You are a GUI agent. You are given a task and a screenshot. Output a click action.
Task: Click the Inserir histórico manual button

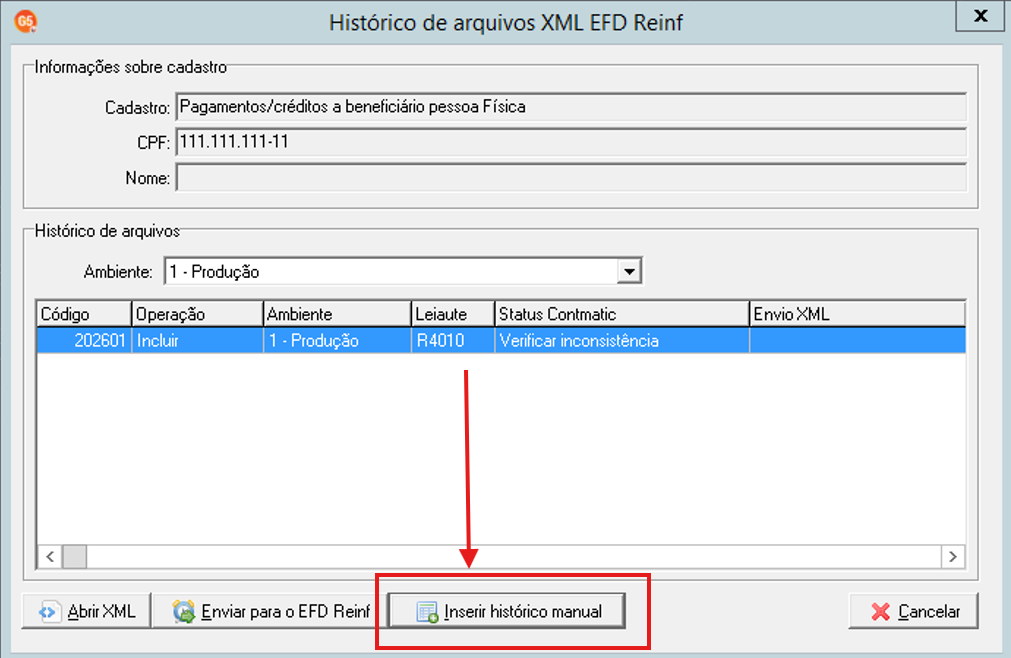507,611
